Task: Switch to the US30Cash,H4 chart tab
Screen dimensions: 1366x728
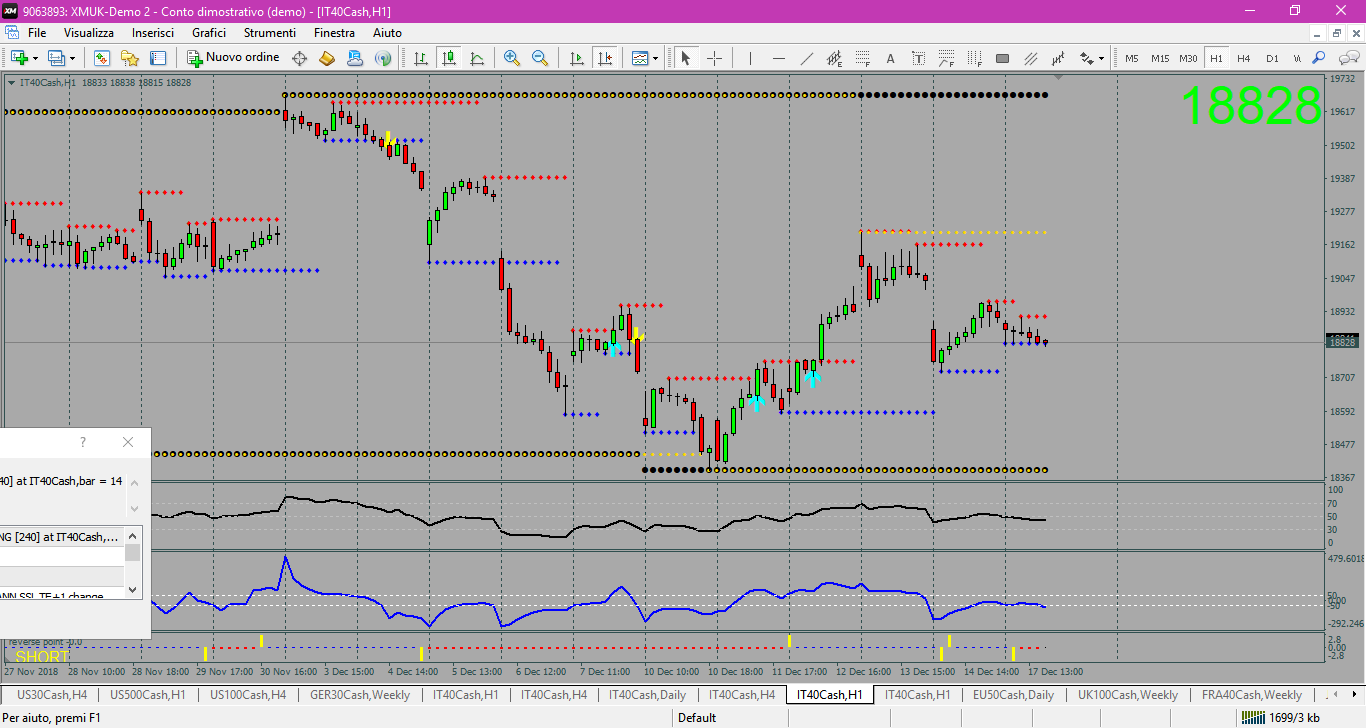Action: [x=52, y=694]
